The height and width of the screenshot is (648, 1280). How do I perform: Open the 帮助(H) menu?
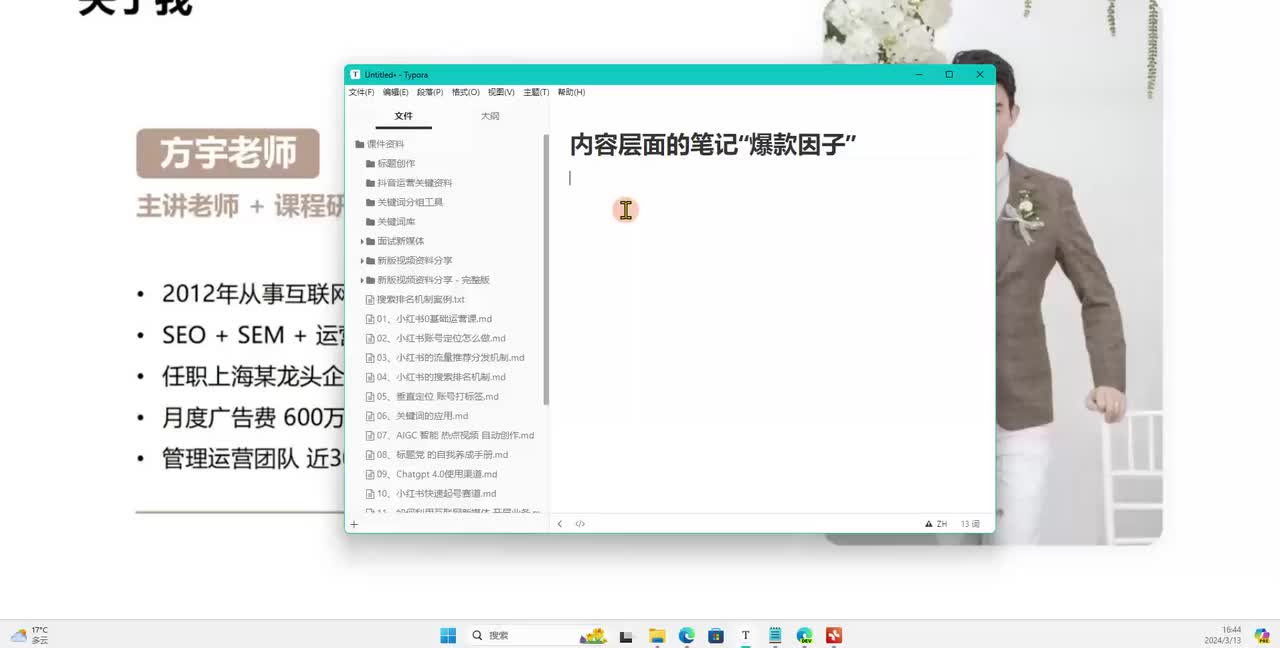(x=571, y=92)
